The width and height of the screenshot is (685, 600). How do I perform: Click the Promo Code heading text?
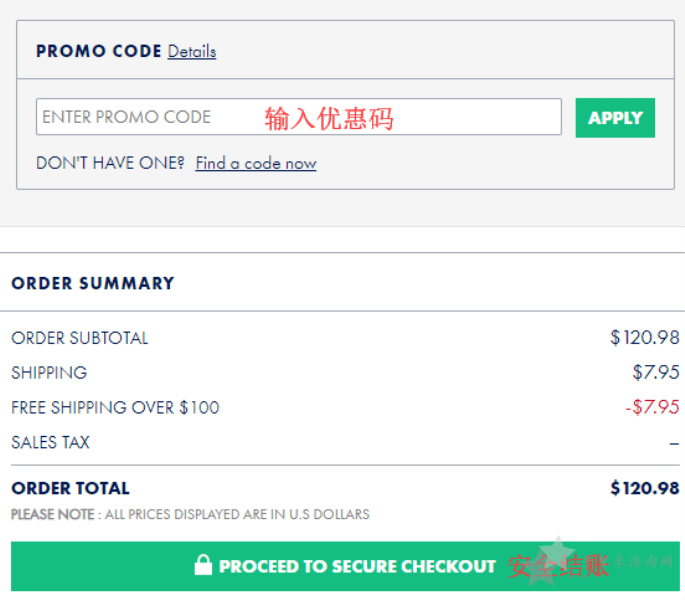(99, 51)
